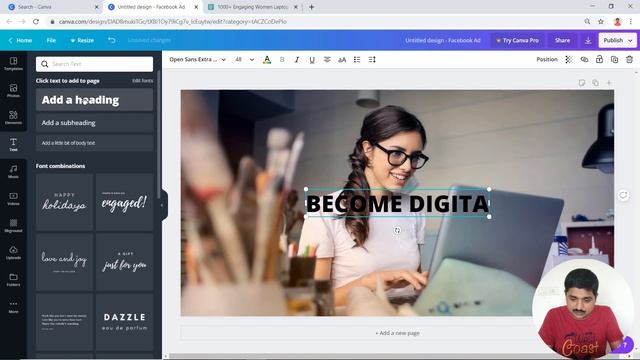Click Add a new page
640x360 pixels.
397,333
